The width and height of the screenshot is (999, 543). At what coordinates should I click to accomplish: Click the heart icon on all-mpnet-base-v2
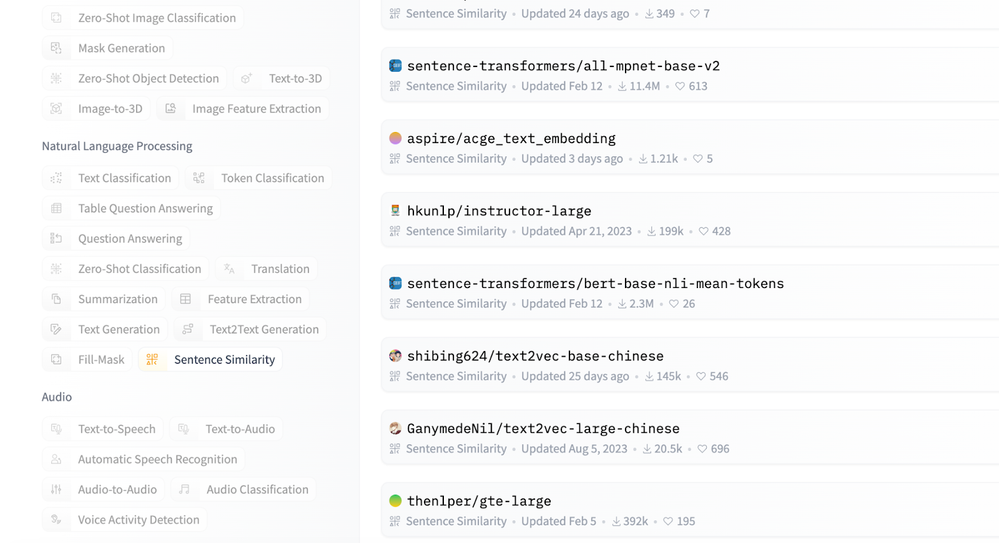pyautogui.click(x=680, y=87)
